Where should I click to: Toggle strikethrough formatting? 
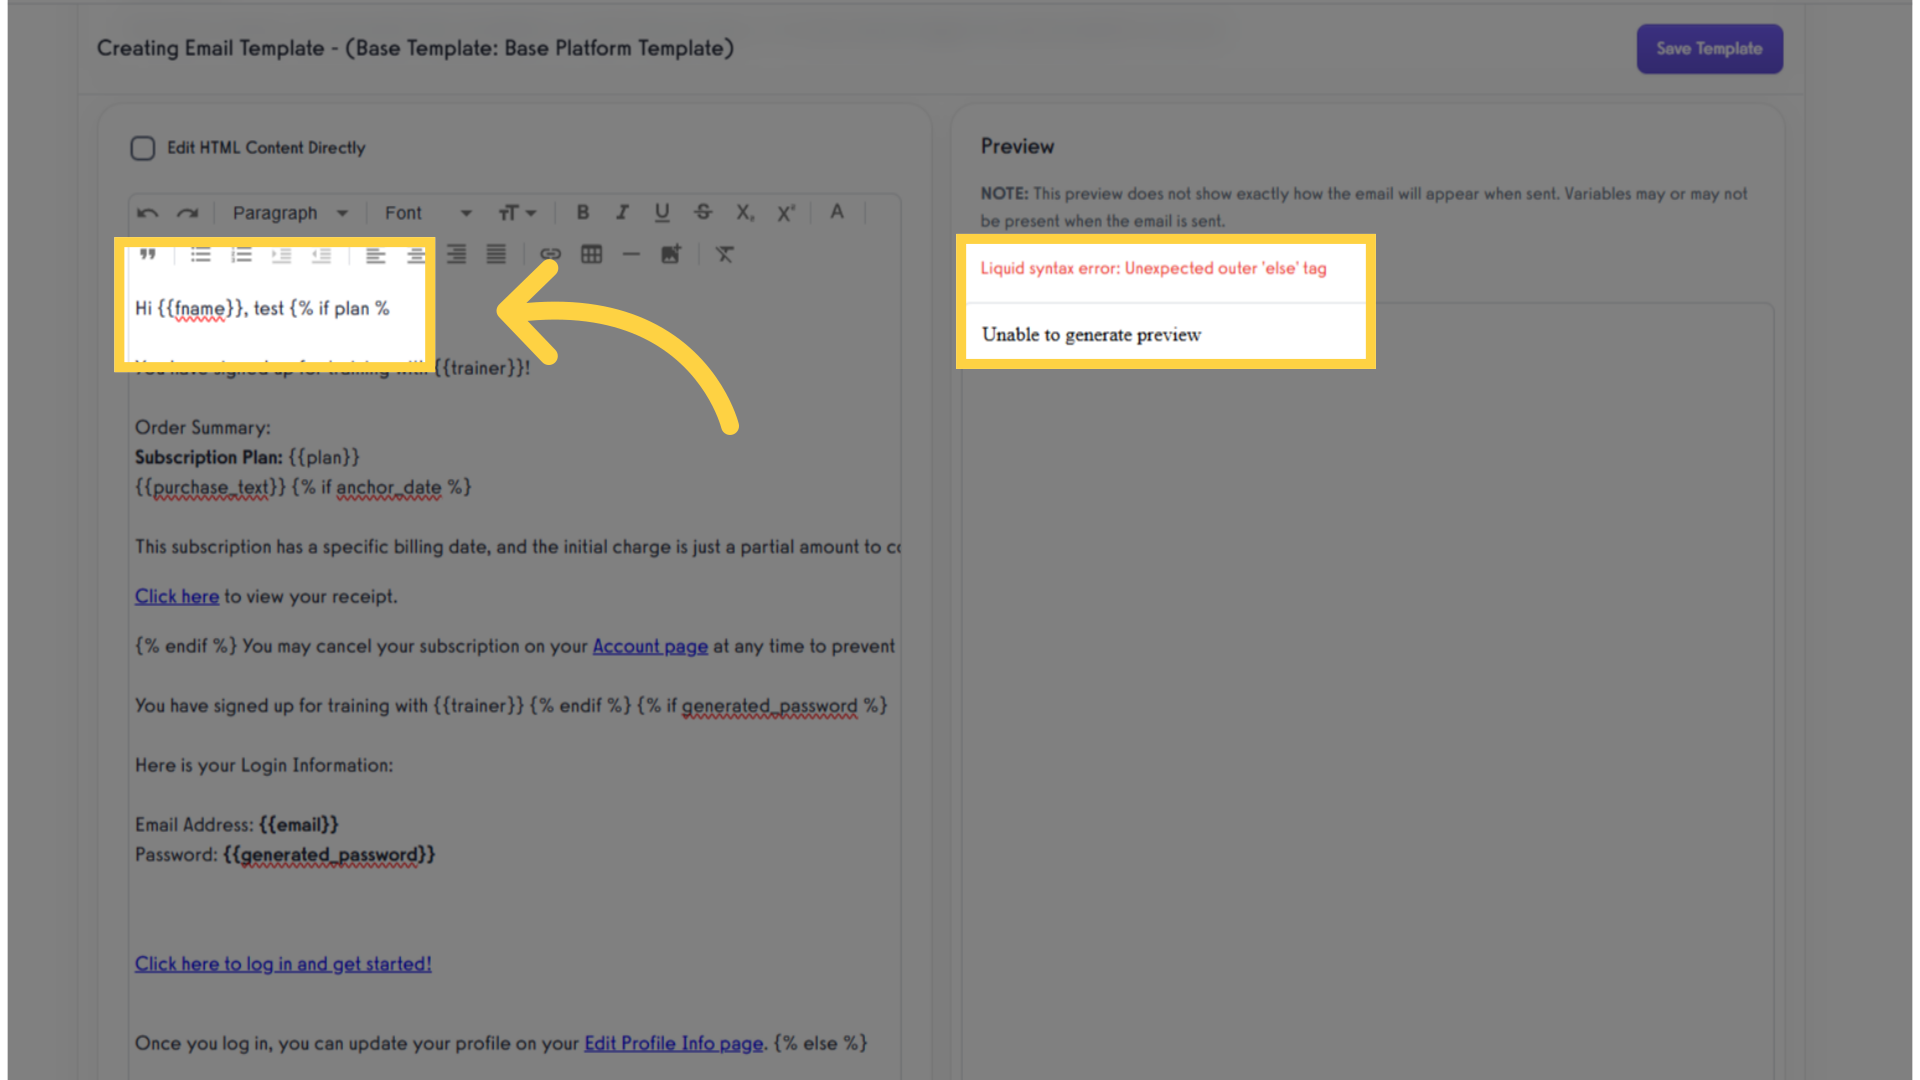pos(703,212)
